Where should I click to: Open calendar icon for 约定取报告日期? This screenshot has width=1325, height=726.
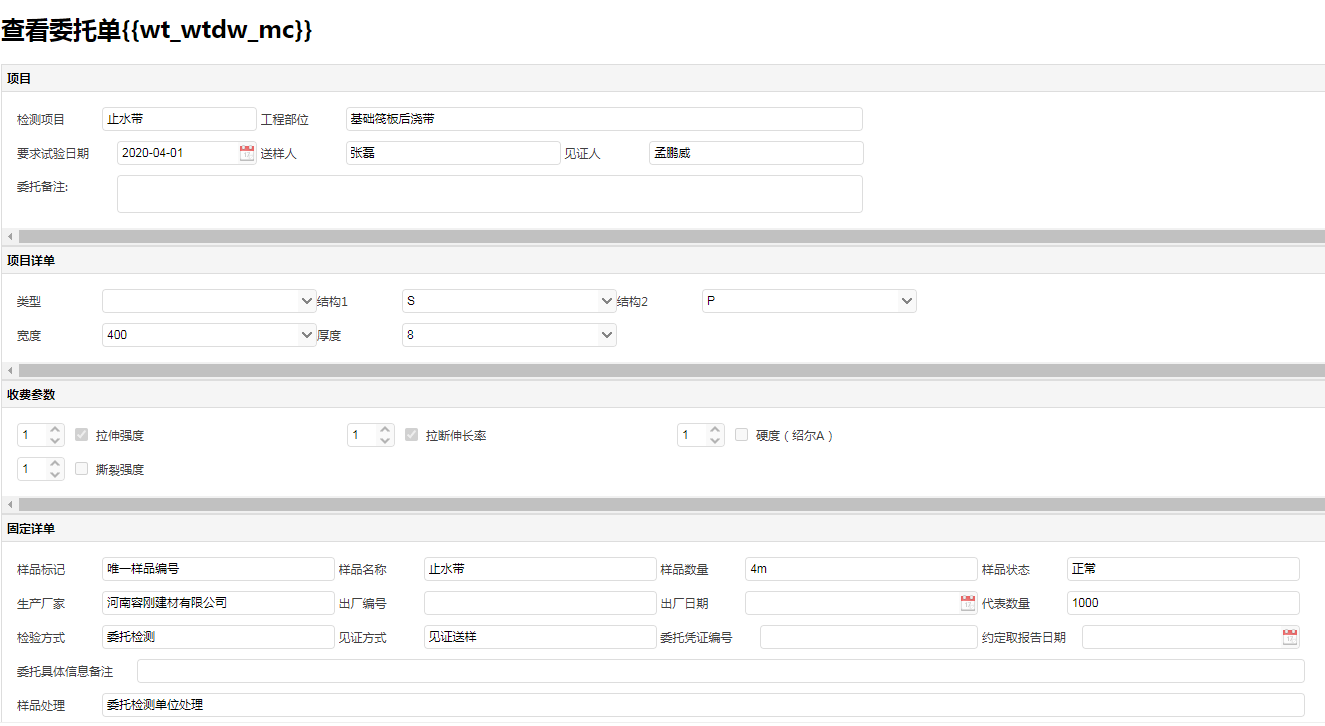(x=1290, y=637)
